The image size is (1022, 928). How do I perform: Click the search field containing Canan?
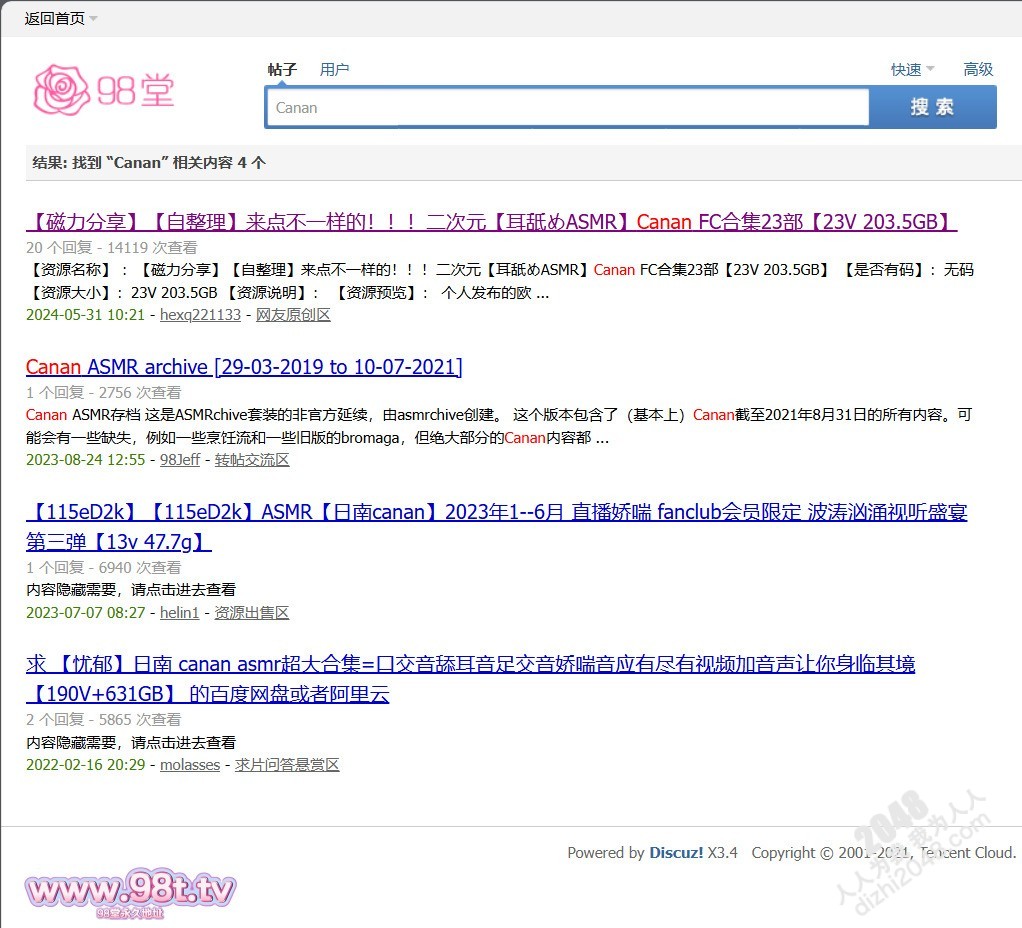pyautogui.click(x=567, y=108)
